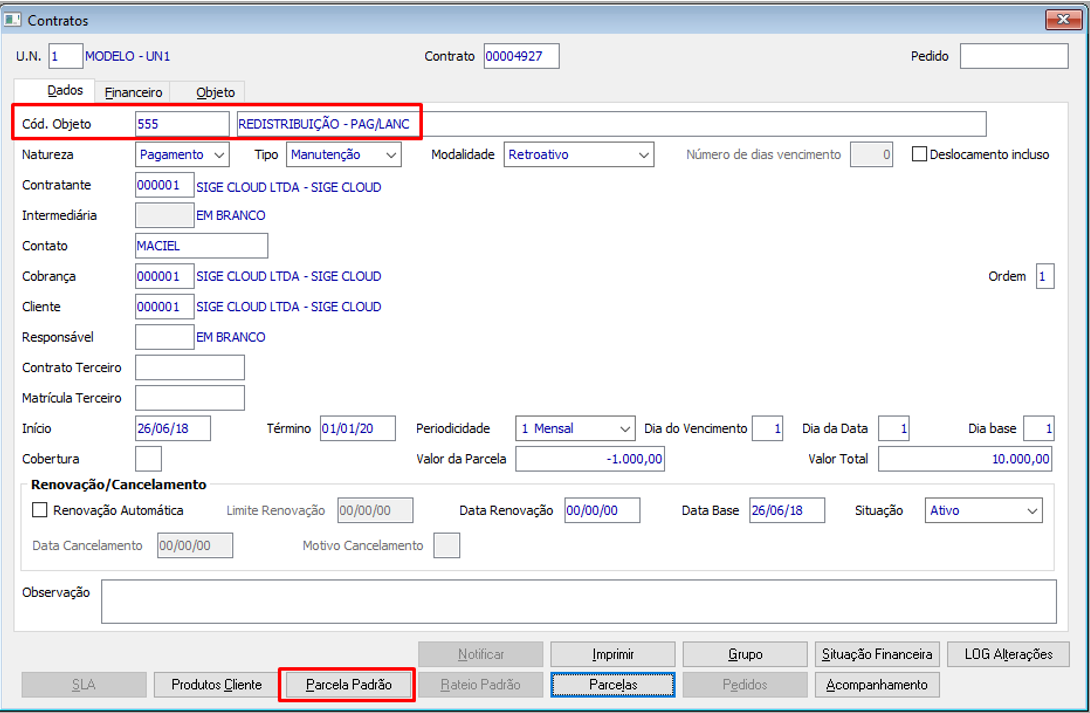The image size is (1090, 713).
Task: Expand the Situação Ativo dropdown
Action: pos(984,510)
